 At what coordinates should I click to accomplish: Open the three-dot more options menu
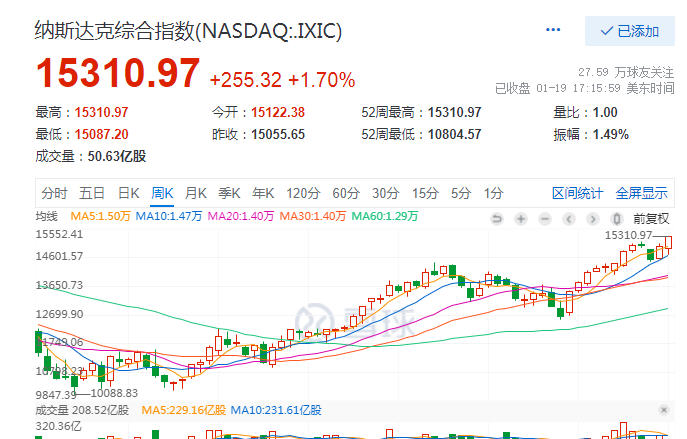coord(553,30)
